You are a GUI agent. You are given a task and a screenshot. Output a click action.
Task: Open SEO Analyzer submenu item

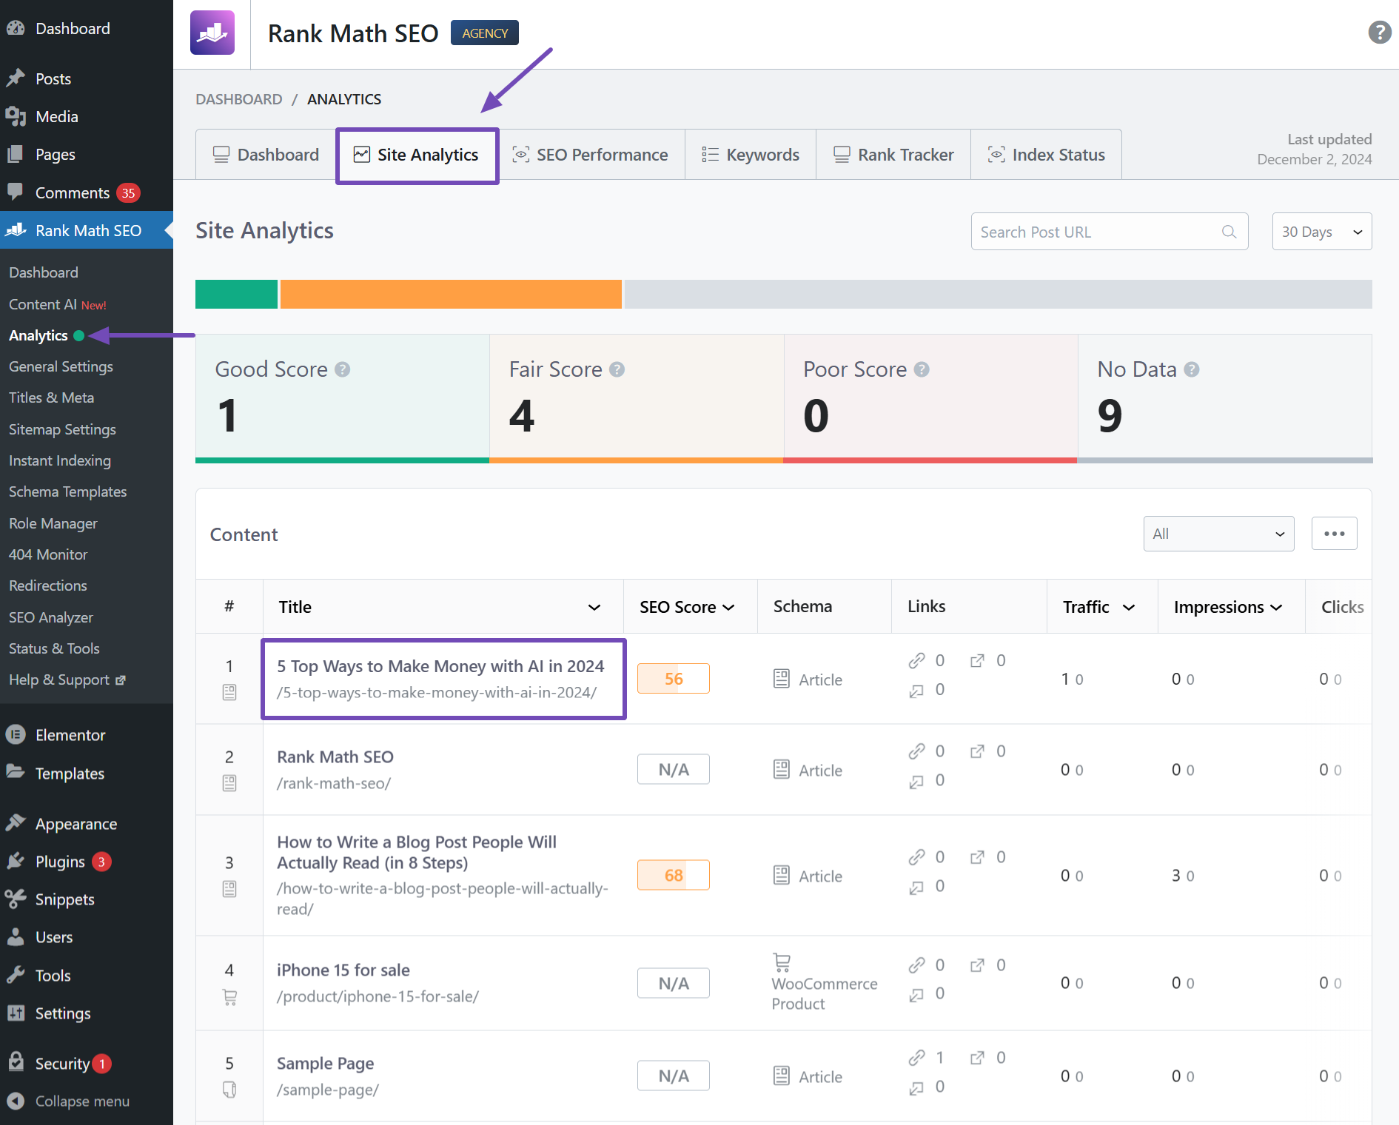pos(51,617)
